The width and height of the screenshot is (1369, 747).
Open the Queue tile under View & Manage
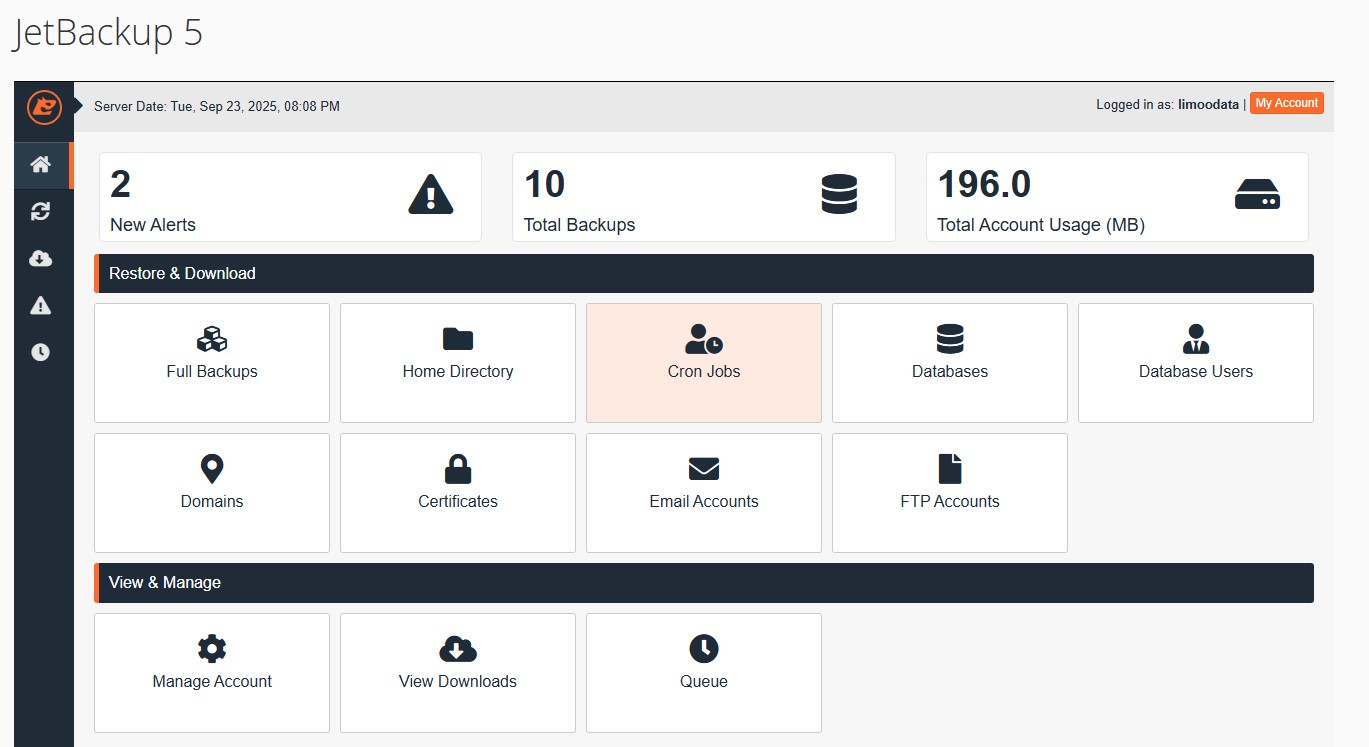coord(704,672)
